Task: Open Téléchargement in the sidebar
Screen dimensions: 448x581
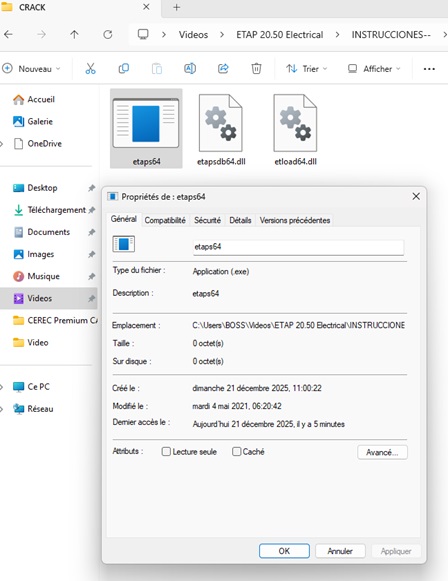Action: pos(49,210)
